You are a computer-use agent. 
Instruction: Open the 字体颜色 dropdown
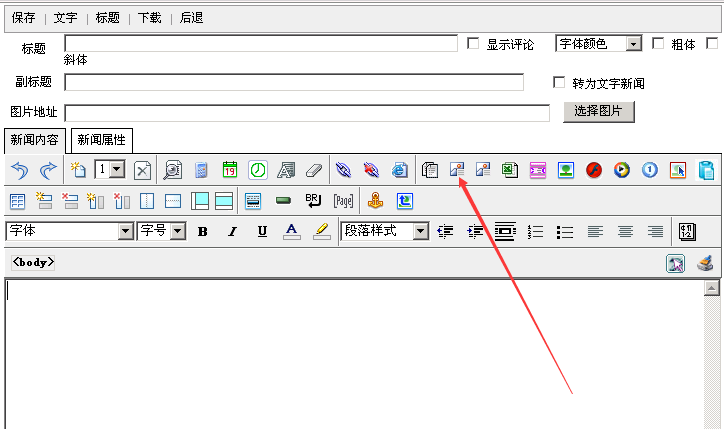click(598, 44)
